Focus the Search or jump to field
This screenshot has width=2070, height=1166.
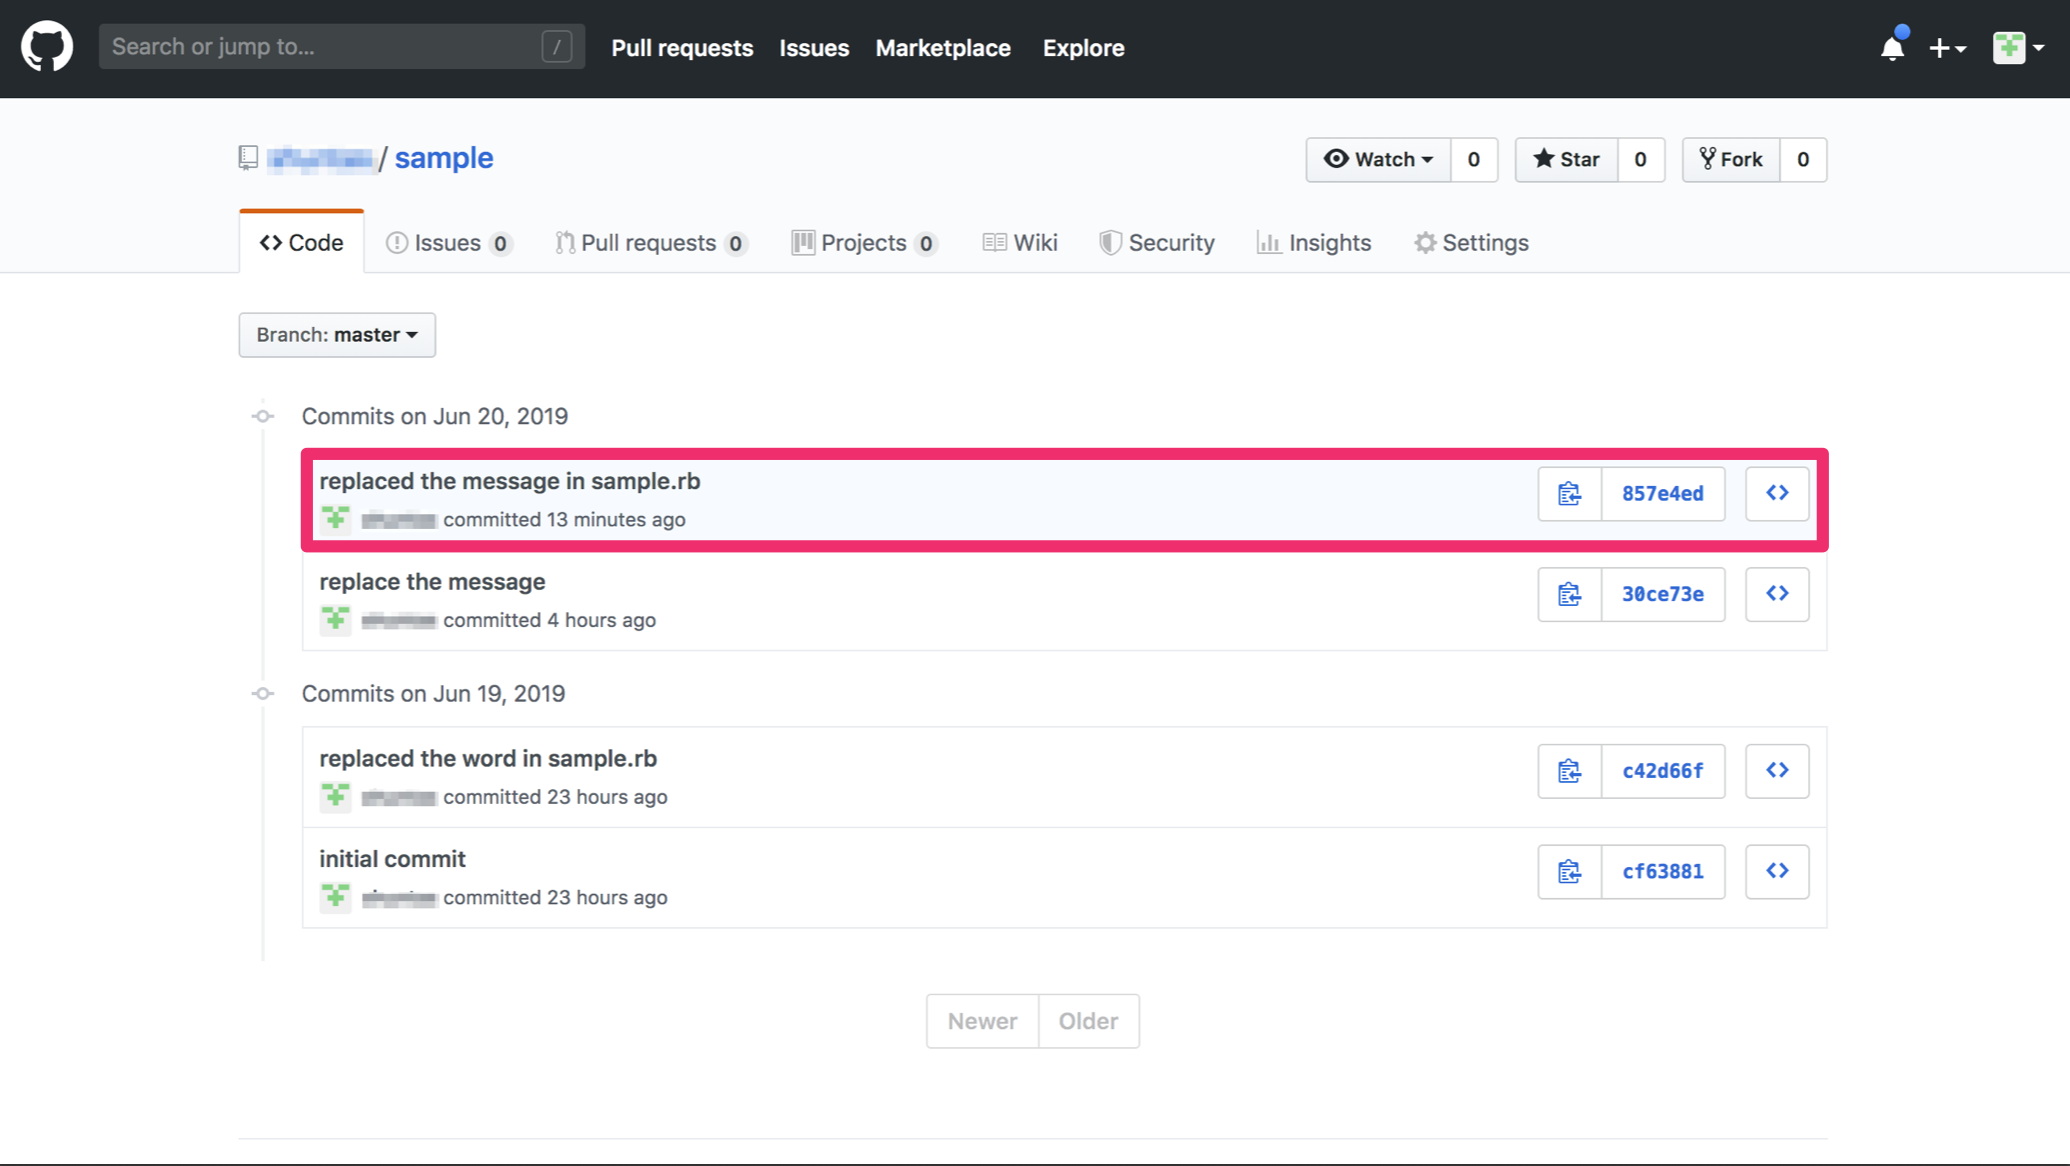[325, 47]
